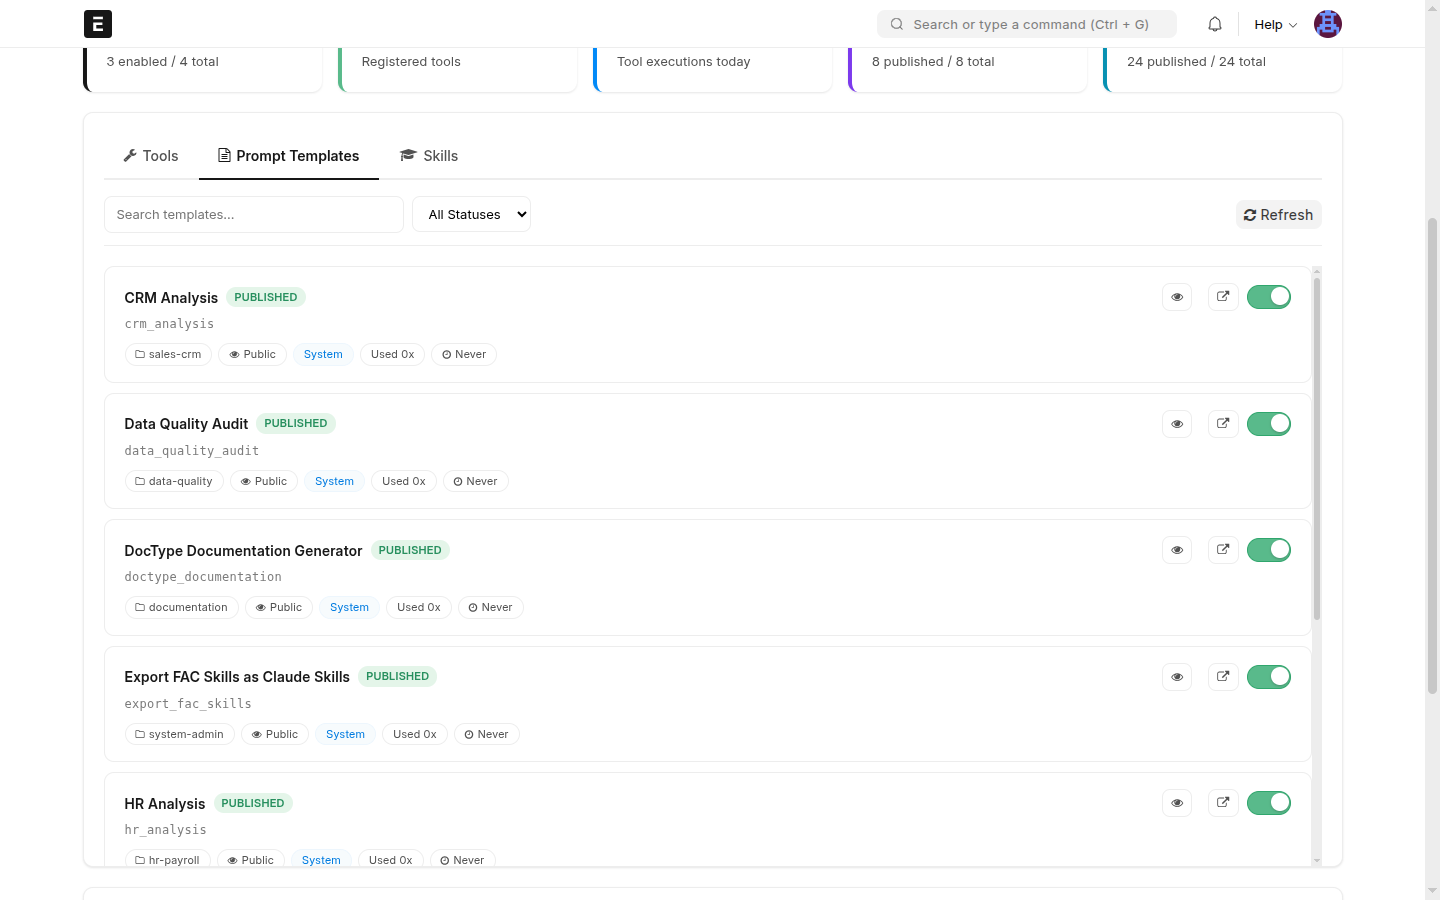Focus the Search templates input
The image size is (1440, 900).
pyautogui.click(x=254, y=214)
